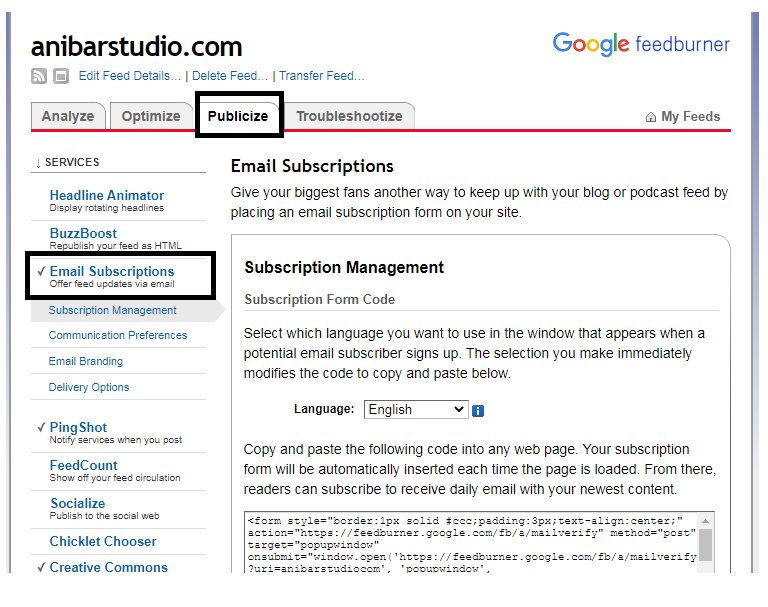Open BuzzBoost service
Image resolution: width=768 pixels, height=607 pixels.
83,233
